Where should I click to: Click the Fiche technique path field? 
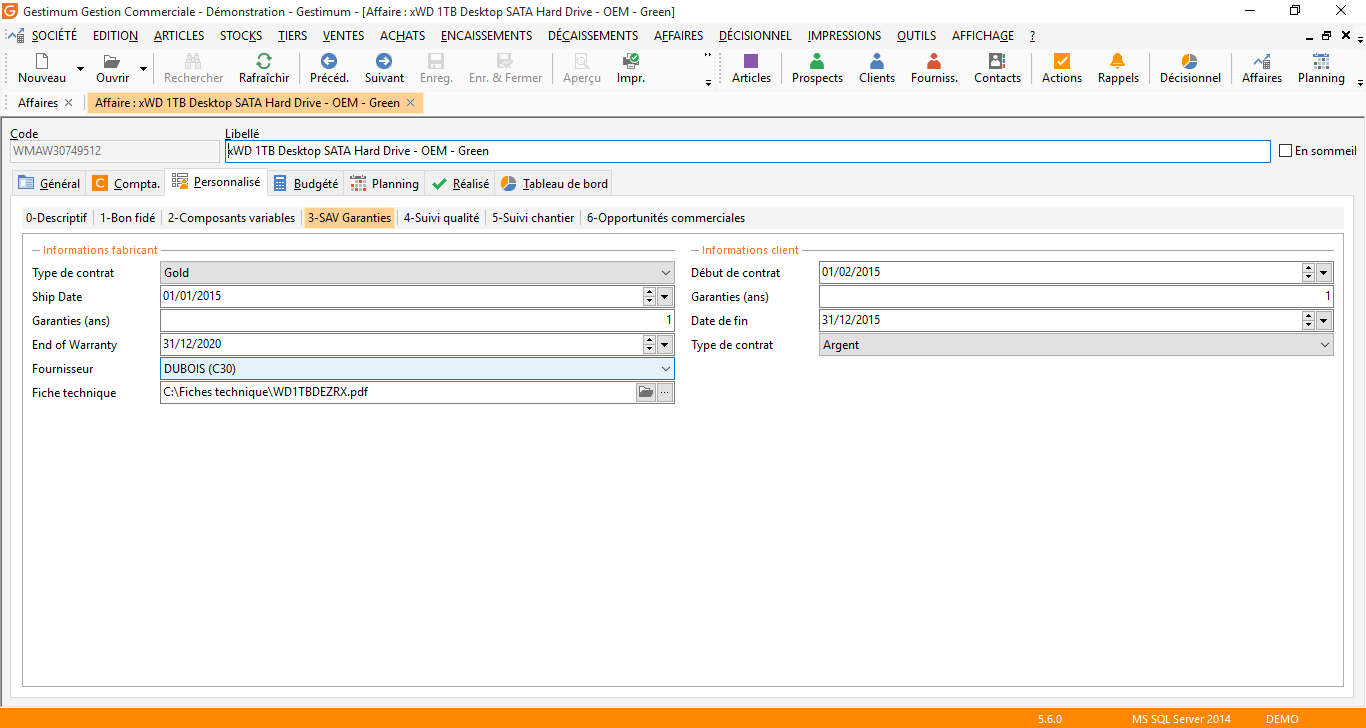(398, 393)
